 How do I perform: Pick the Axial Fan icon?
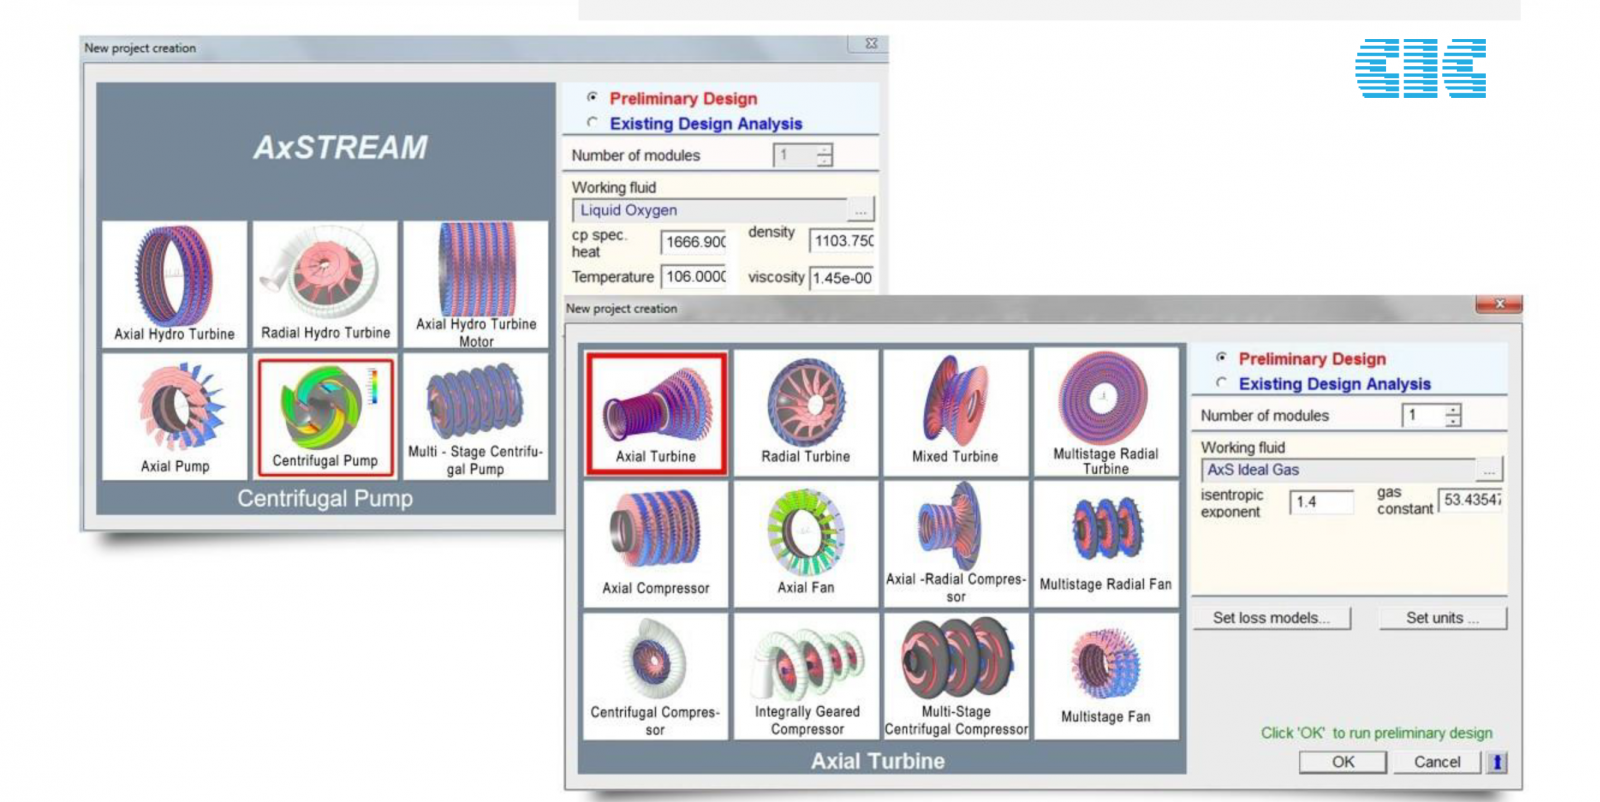coord(806,544)
